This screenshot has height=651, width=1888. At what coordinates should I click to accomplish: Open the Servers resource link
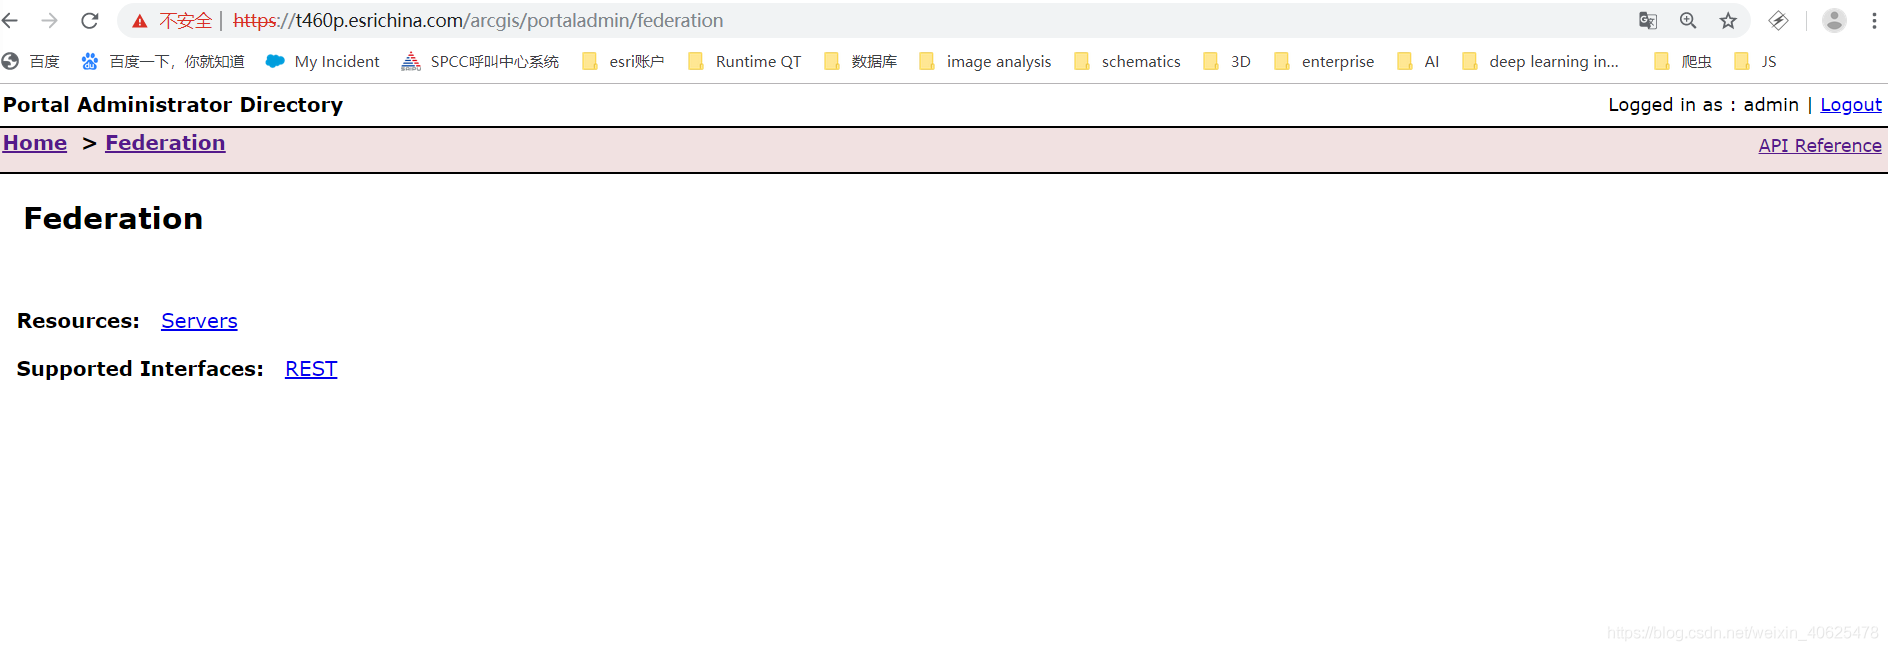[199, 321]
